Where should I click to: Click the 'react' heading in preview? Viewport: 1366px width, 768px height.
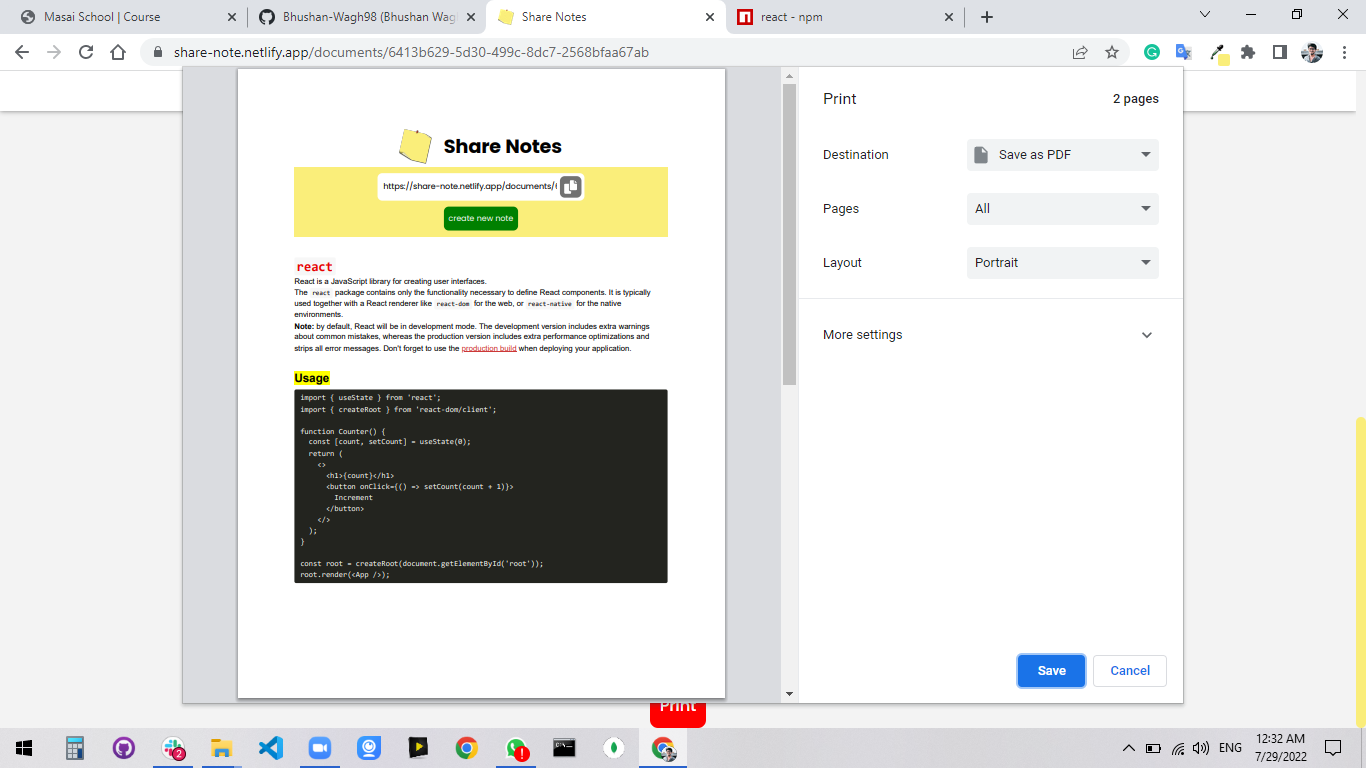coord(314,267)
